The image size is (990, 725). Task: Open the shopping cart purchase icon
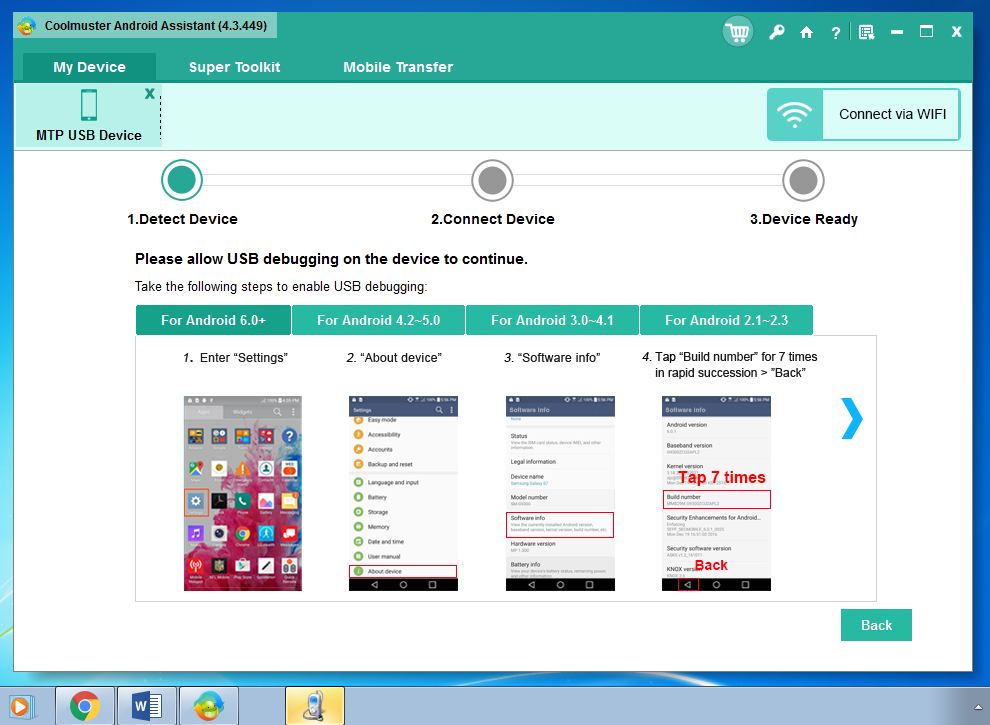point(737,31)
